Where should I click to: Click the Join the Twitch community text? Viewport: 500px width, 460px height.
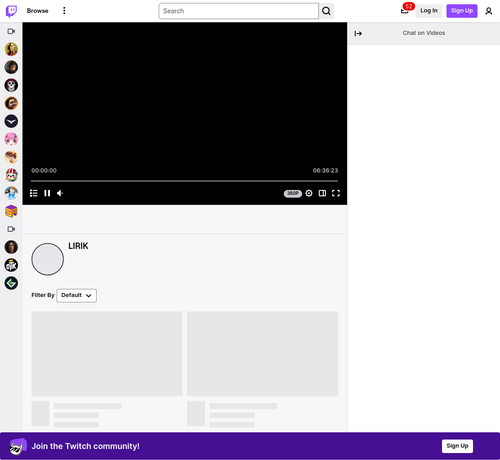[x=86, y=446]
